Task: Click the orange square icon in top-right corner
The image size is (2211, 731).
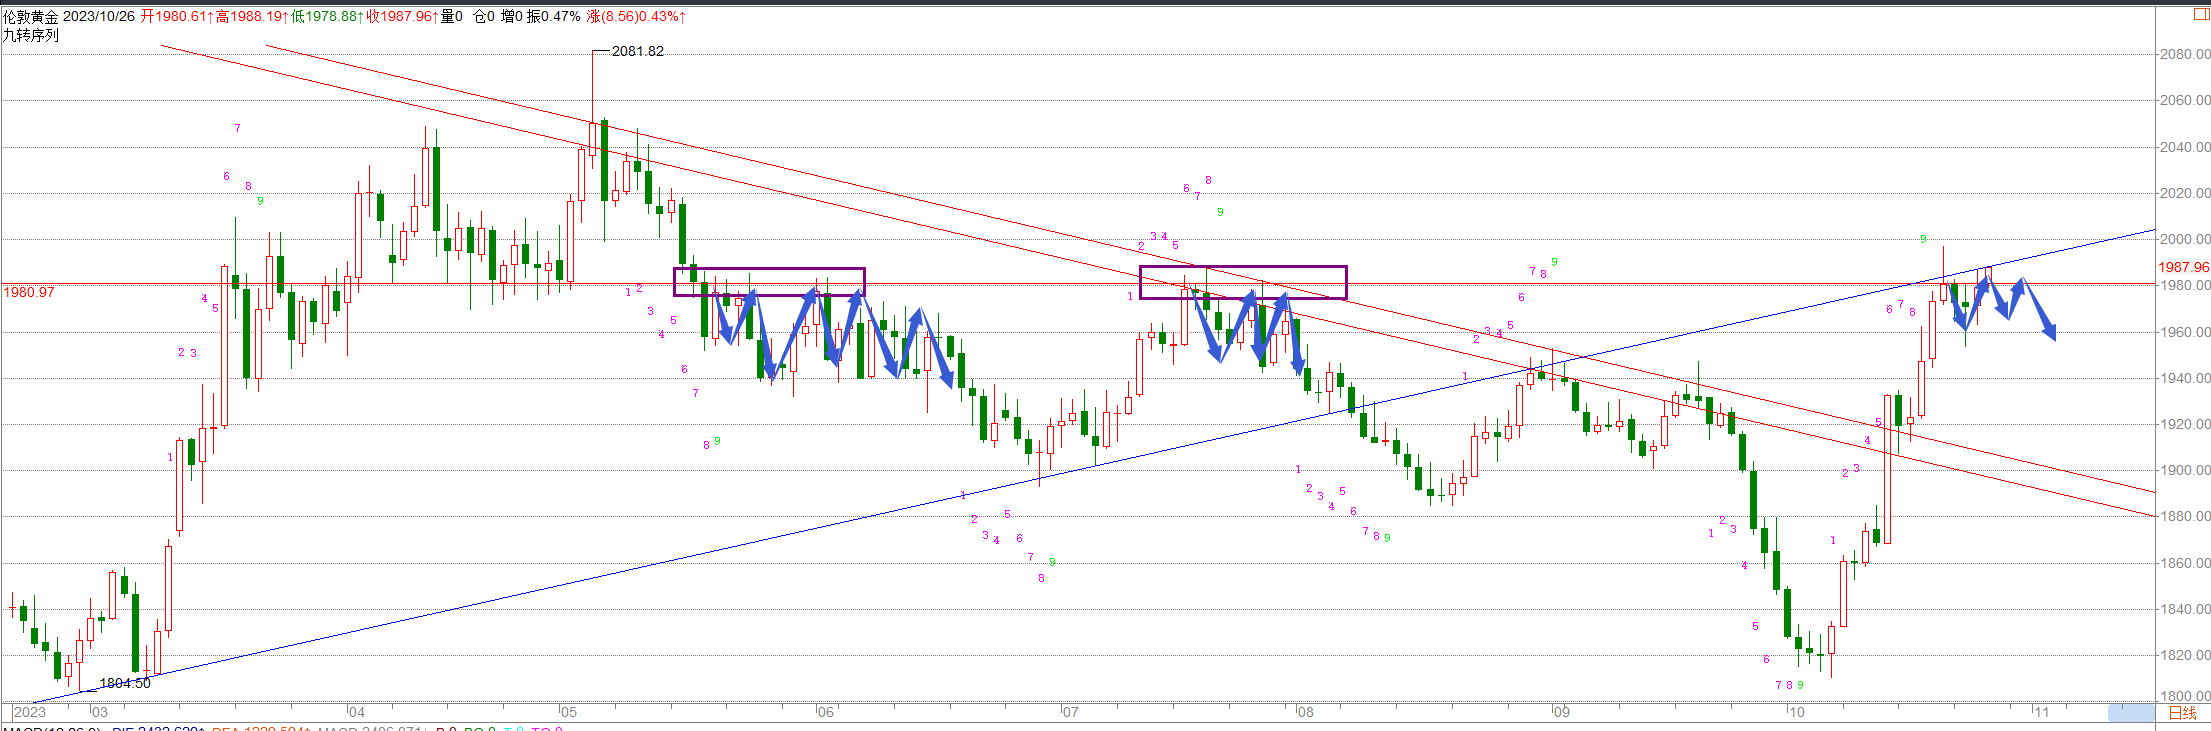Action: (2200, 15)
